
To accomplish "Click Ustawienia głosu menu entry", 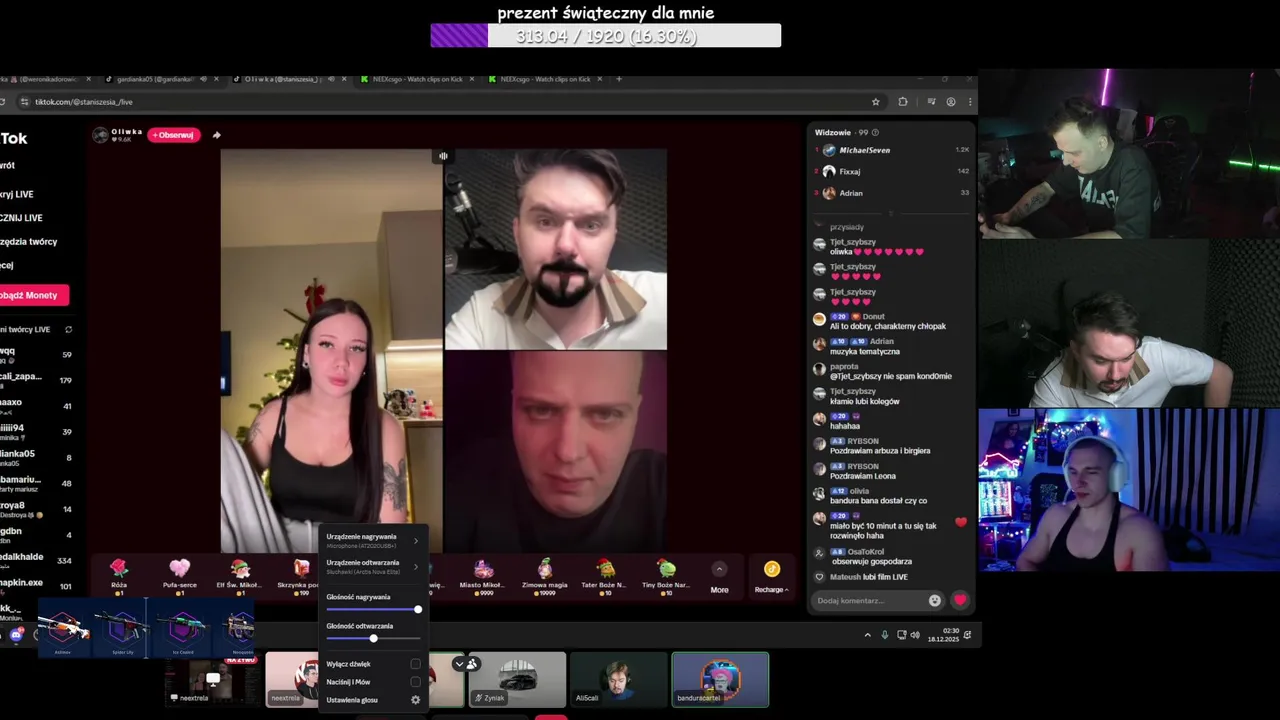I will pos(373,700).
